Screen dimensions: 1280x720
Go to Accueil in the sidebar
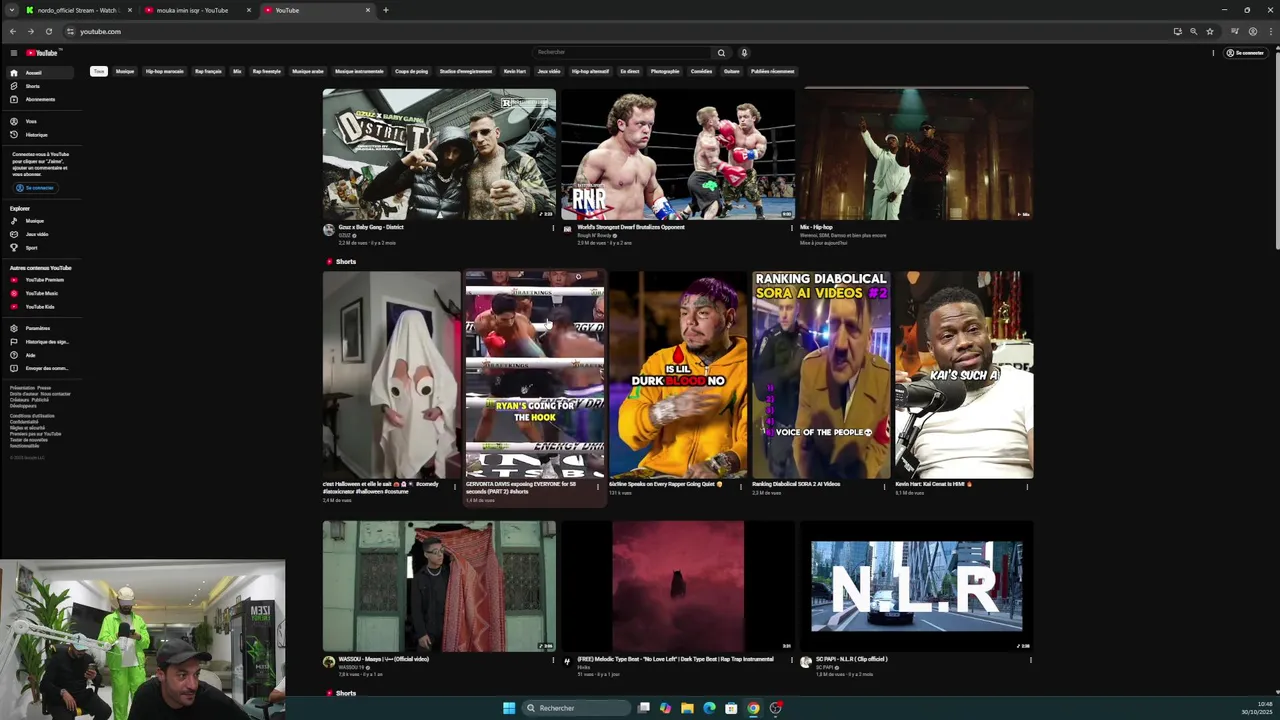[41, 73]
